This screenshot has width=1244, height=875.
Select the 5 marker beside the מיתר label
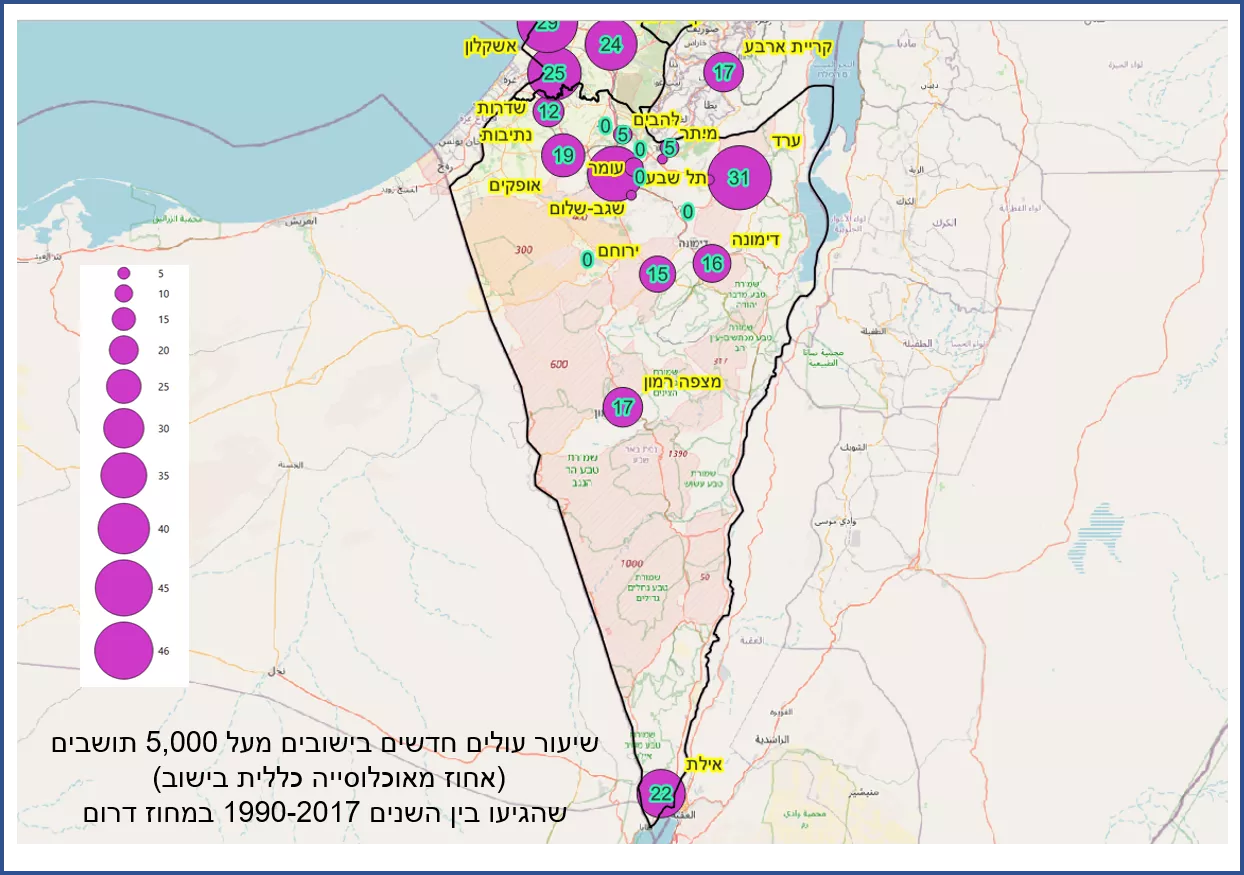pos(669,148)
